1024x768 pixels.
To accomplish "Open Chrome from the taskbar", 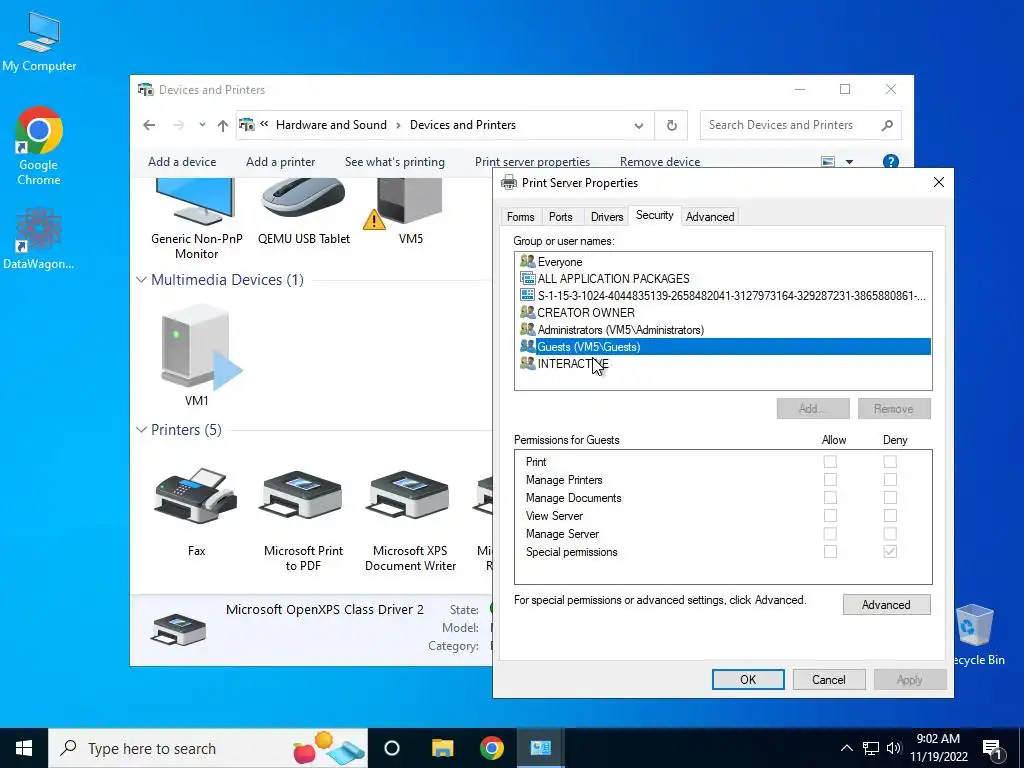I will (x=492, y=748).
